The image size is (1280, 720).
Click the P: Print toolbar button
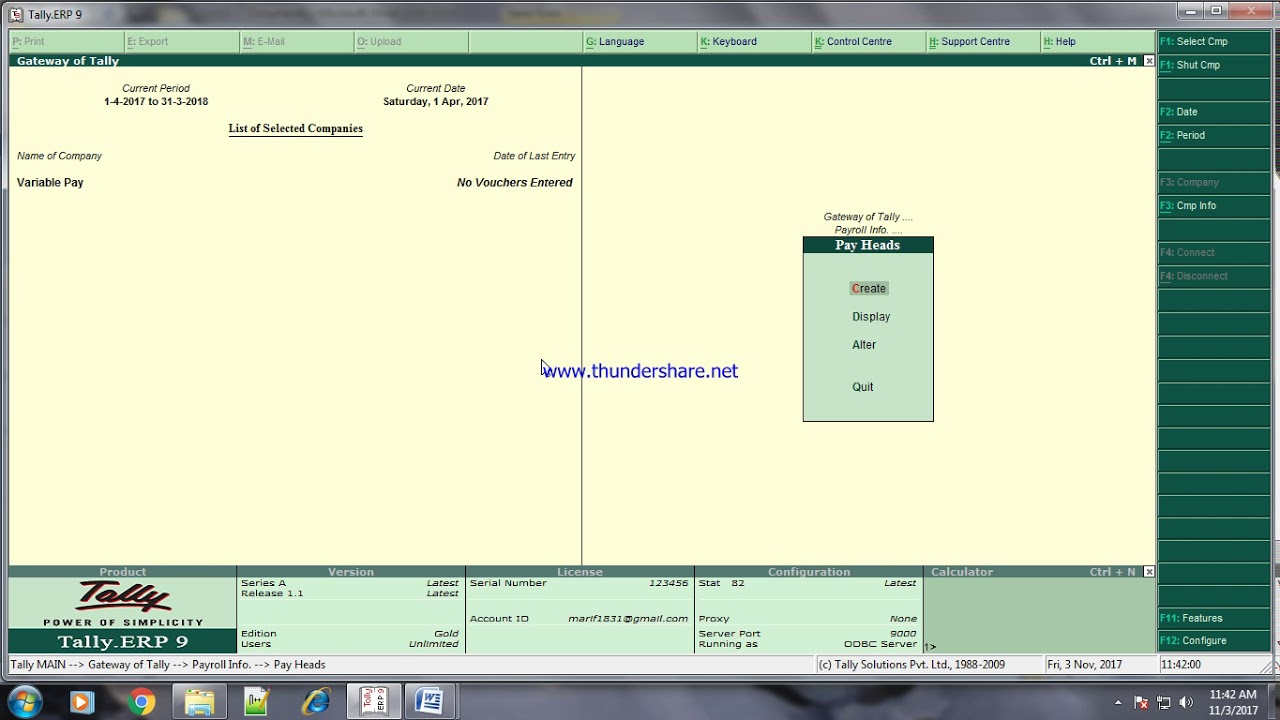point(66,42)
